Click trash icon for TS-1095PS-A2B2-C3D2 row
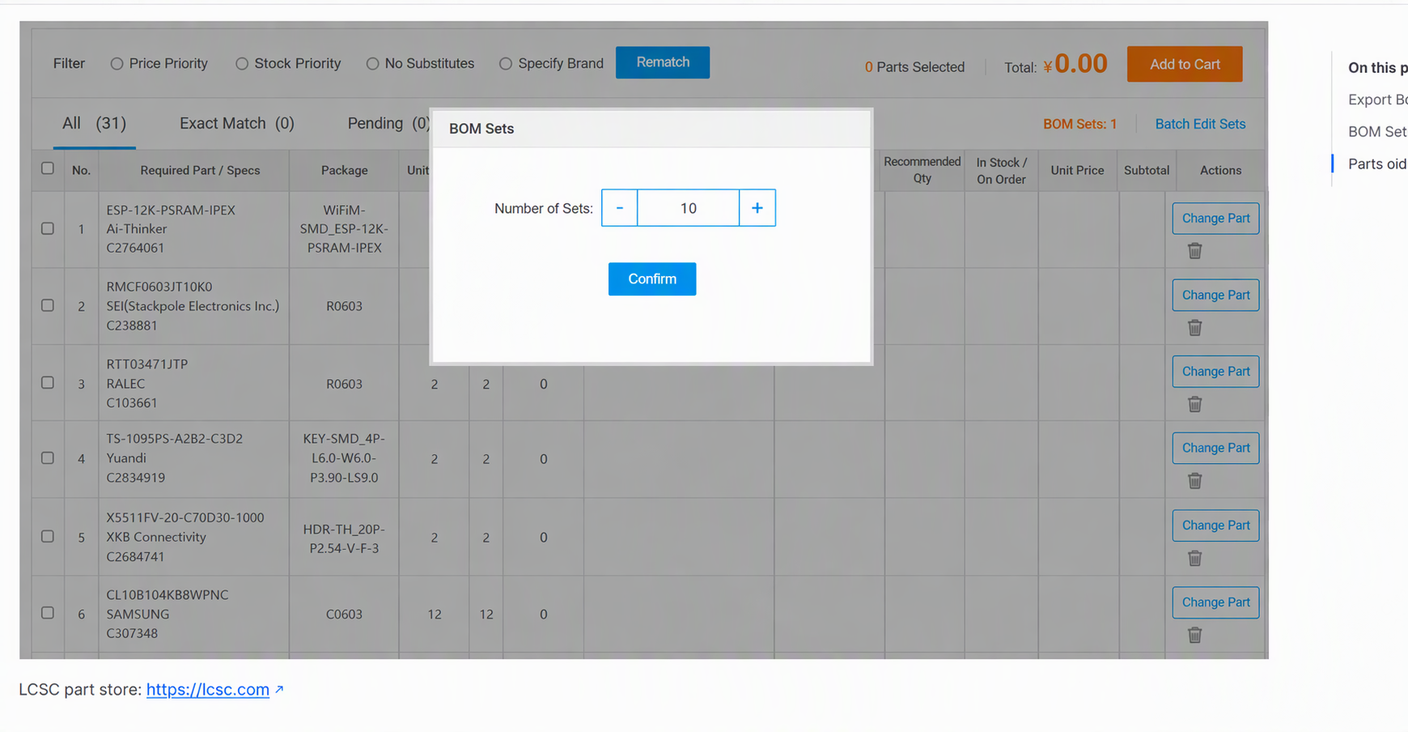 tap(1194, 481)
